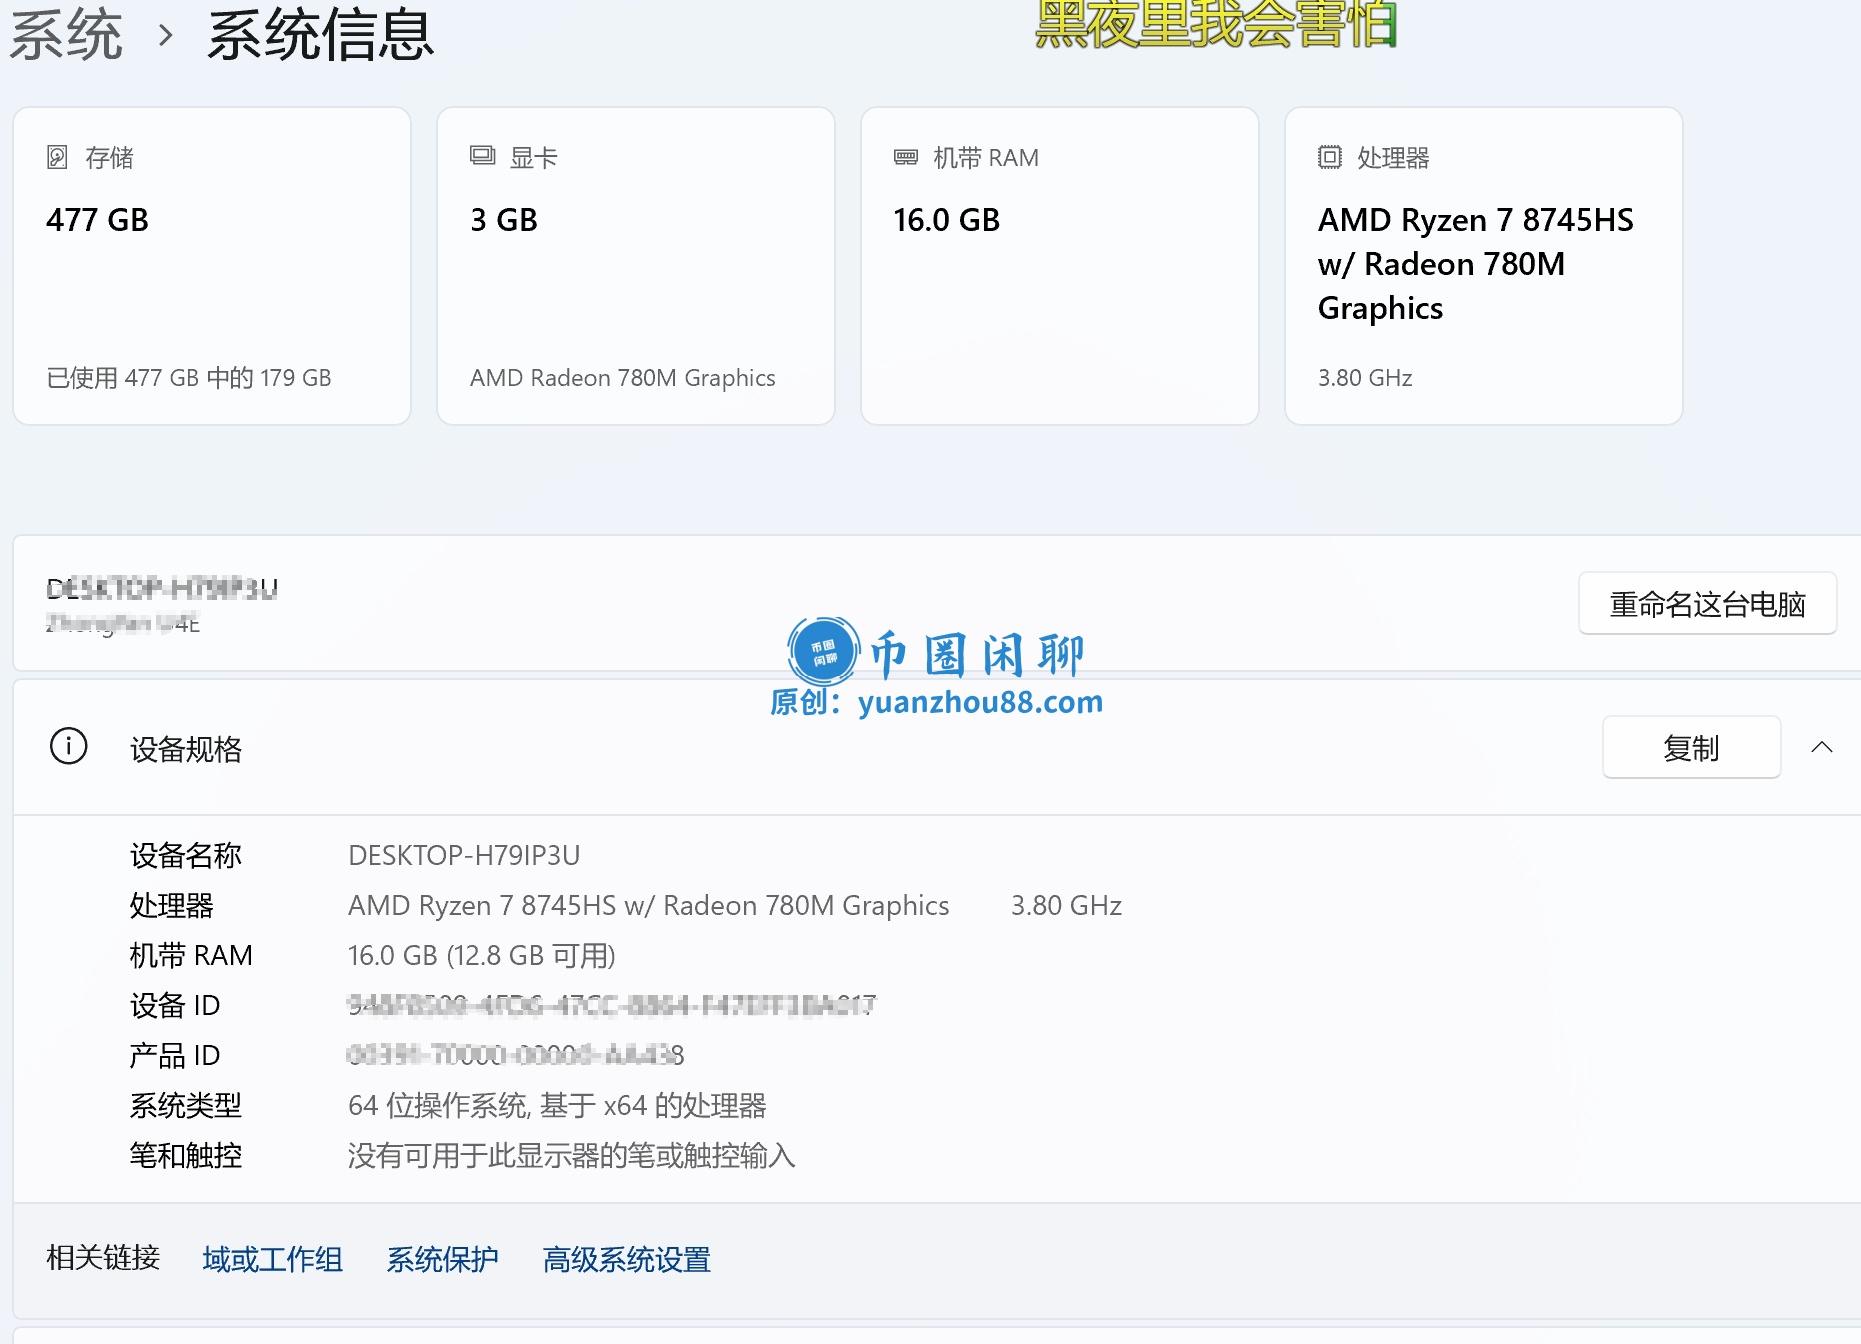Go back to 系统 via the breadcrumb

click(x=66, y=36)
